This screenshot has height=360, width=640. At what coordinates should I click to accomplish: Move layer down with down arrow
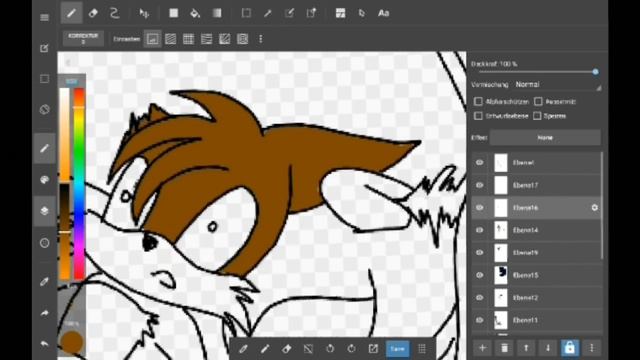[548, 348]
